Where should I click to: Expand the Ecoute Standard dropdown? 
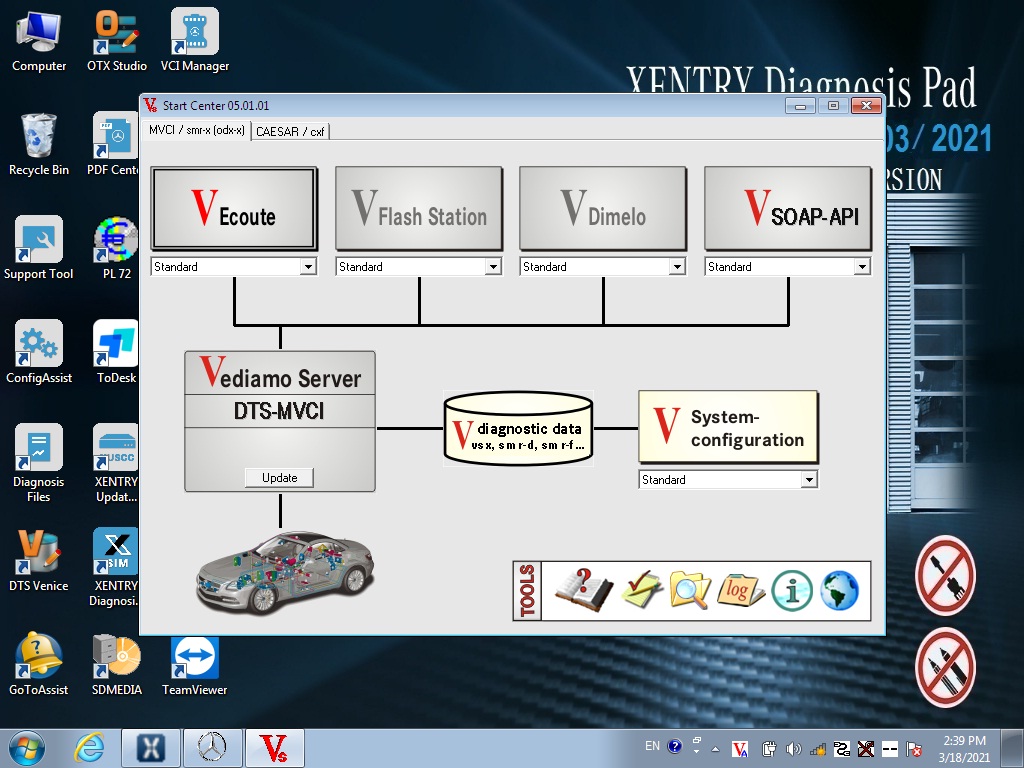pyautogui.click(x=308, y=267)
